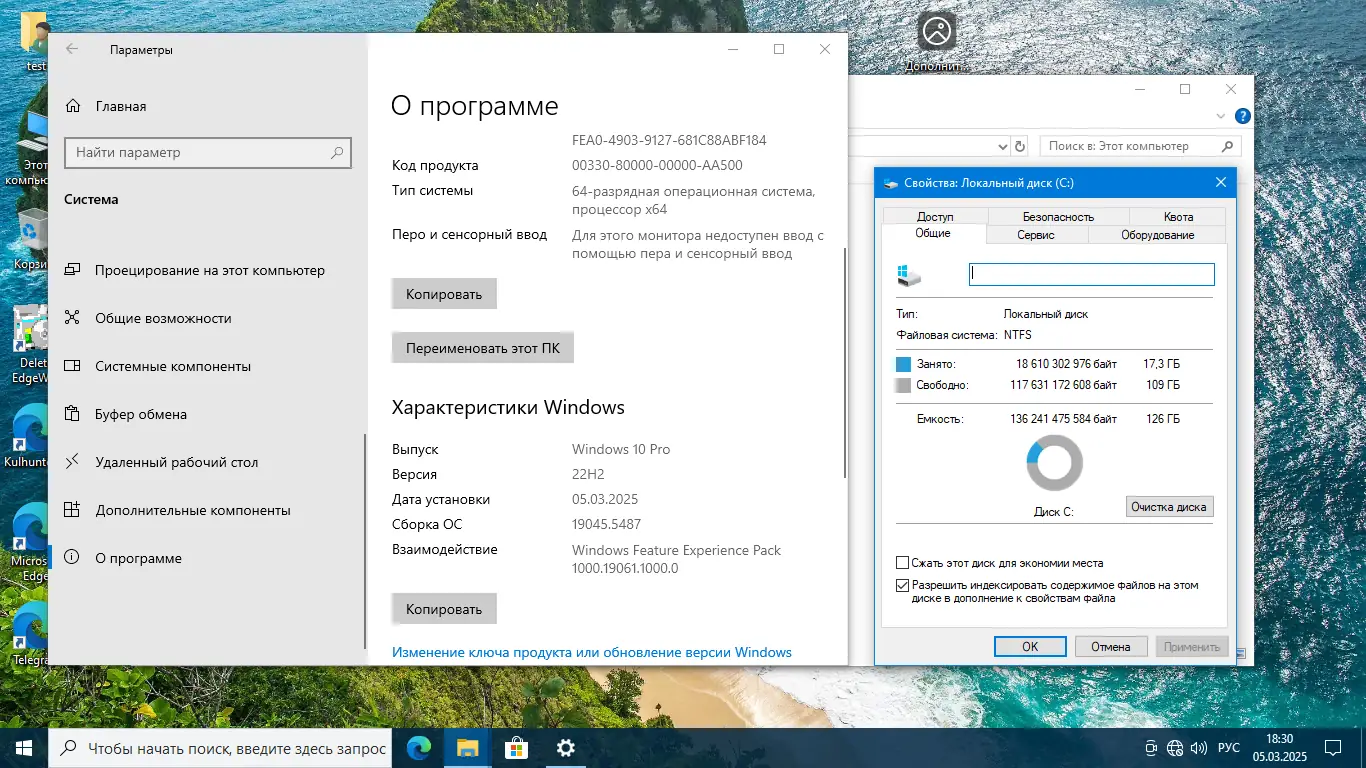The height and width of the screenshot is (768, 1366).
Task: Click the Очистка диска button
Action: coord(1169,507)
